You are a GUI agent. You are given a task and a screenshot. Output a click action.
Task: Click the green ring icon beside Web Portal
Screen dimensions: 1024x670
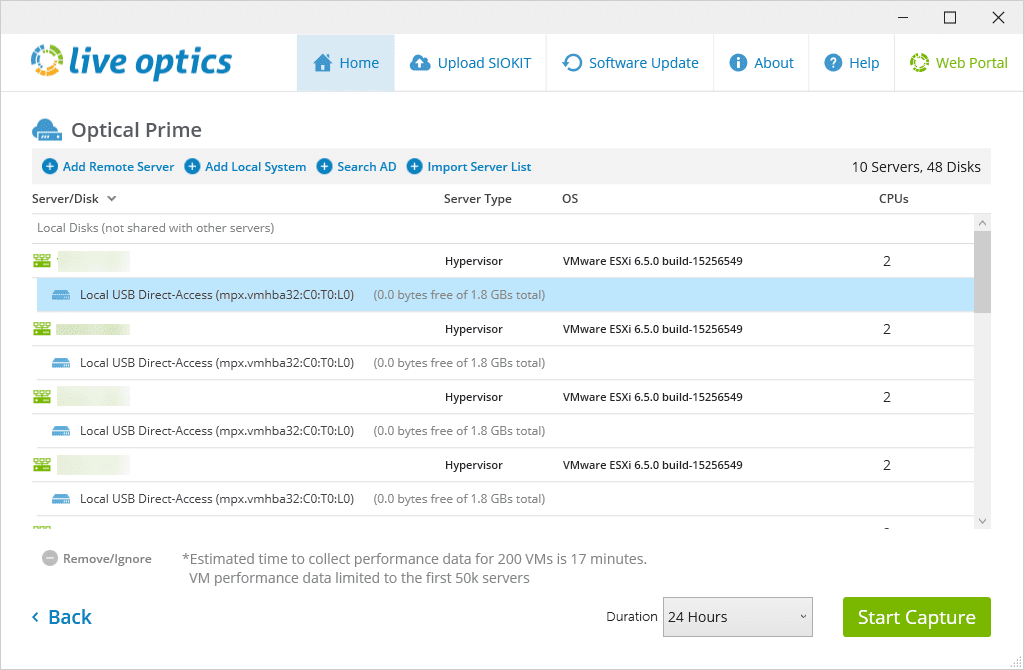[920, 63]
